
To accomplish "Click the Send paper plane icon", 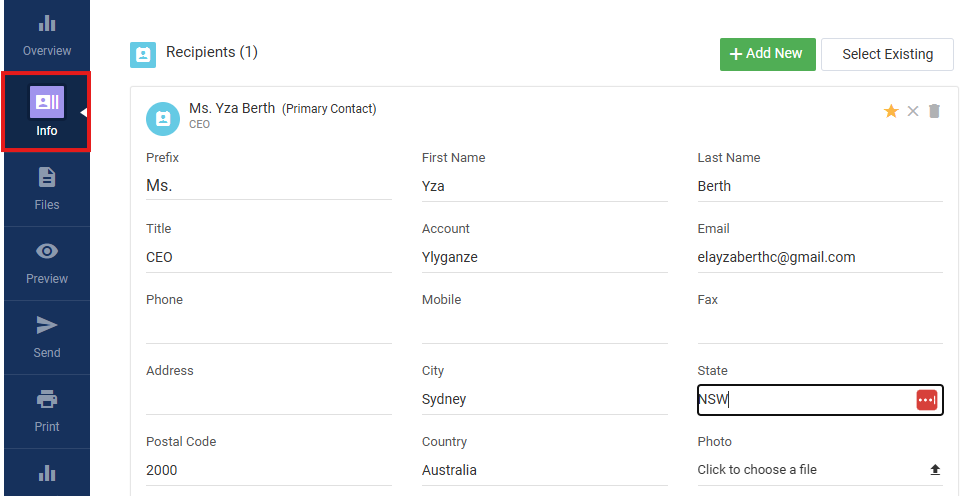I will pos(47,325).
